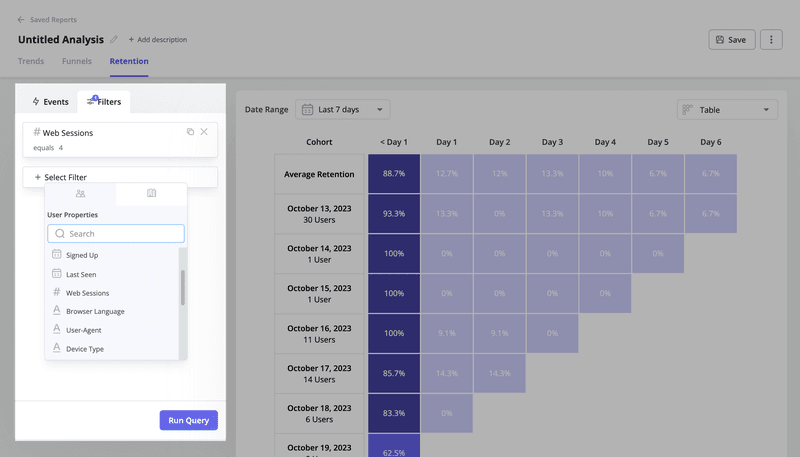Click the October 15, 2023 cohort row

pos(319,293)
